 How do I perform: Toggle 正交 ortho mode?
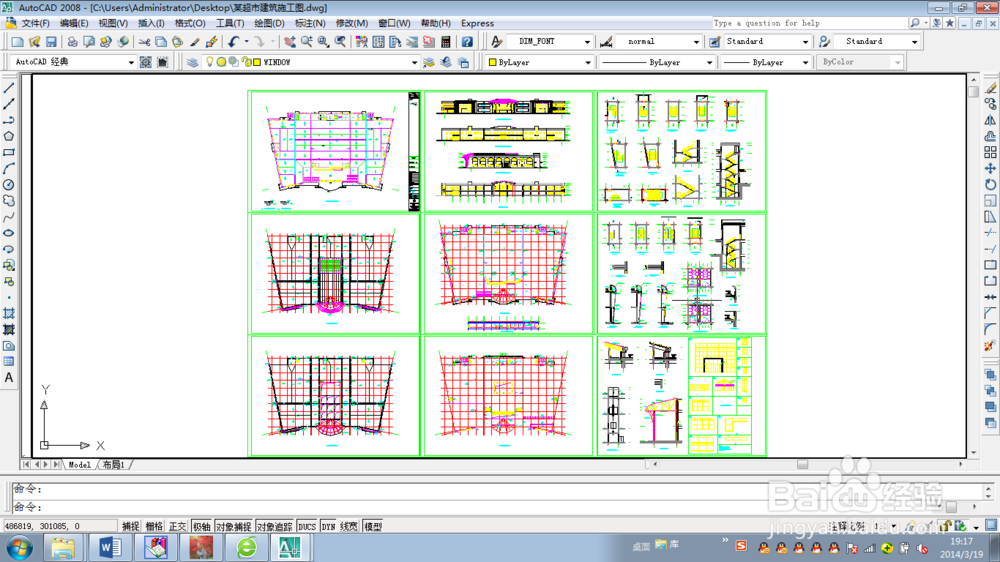point(177,526)
